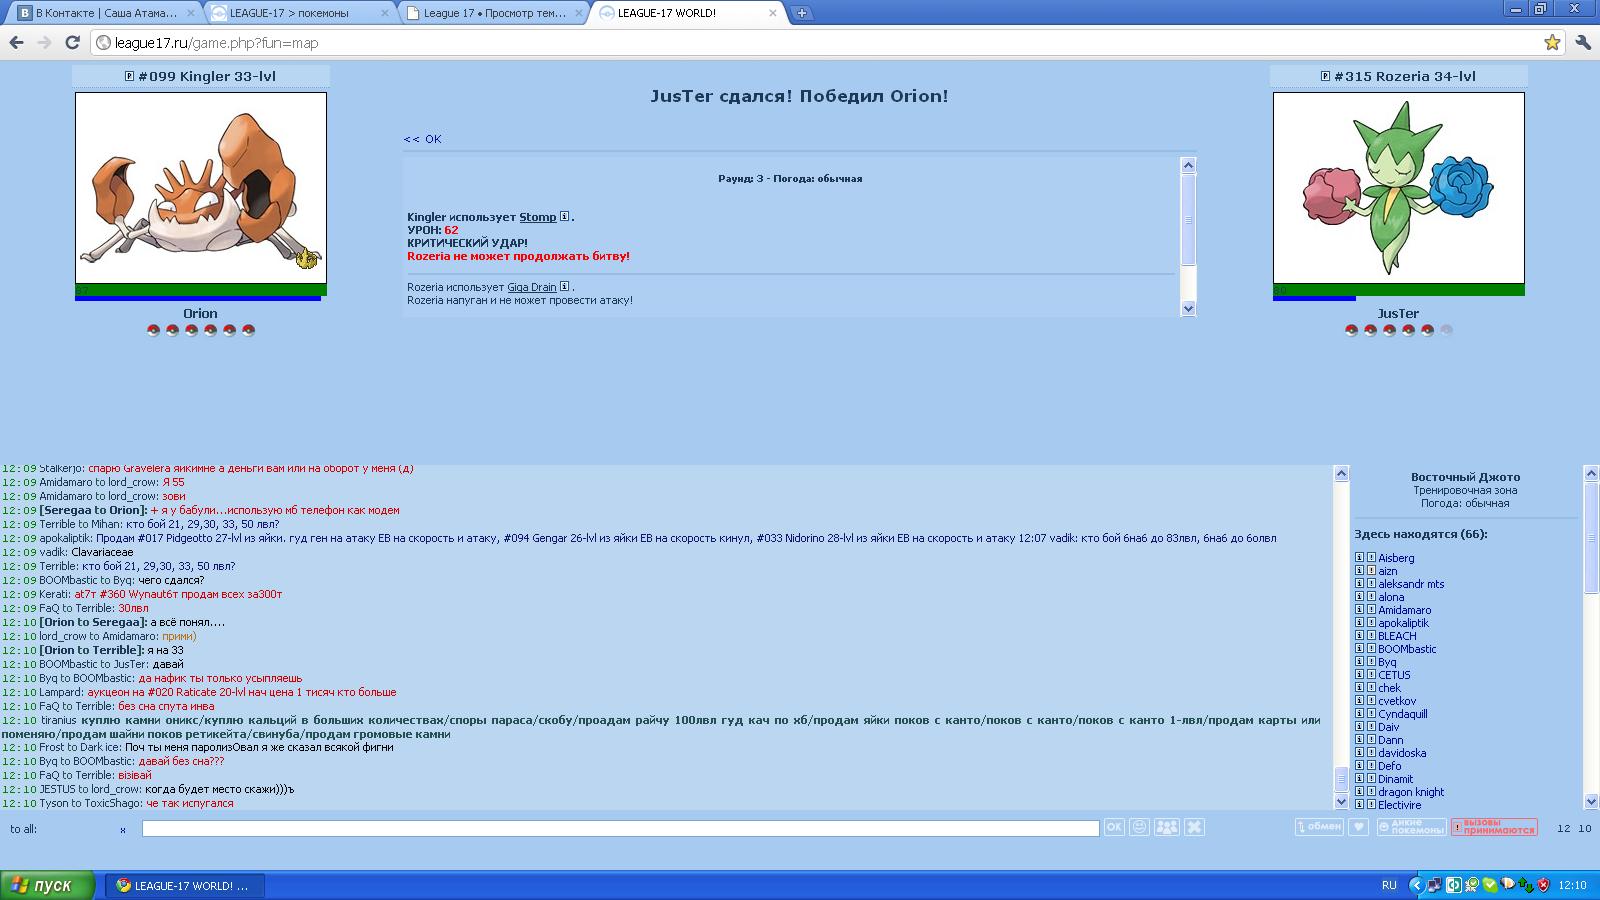Bookmark page with the star icon
Image resolution: width=1600 pixels, height=900 pixels.
click(1552, 42)
